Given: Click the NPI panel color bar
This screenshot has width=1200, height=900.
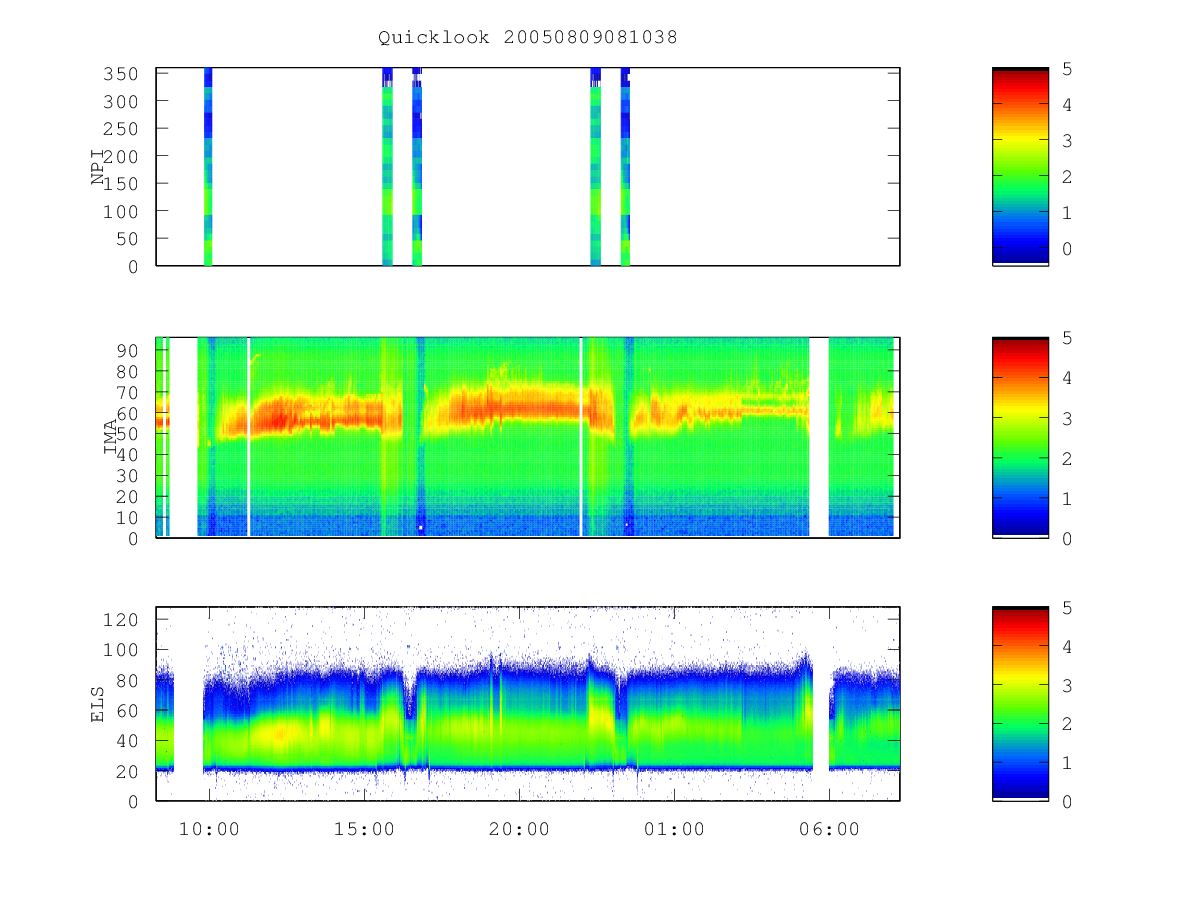Looking at the screenshot, I should pyautogui.click(x=1020, y=166).
